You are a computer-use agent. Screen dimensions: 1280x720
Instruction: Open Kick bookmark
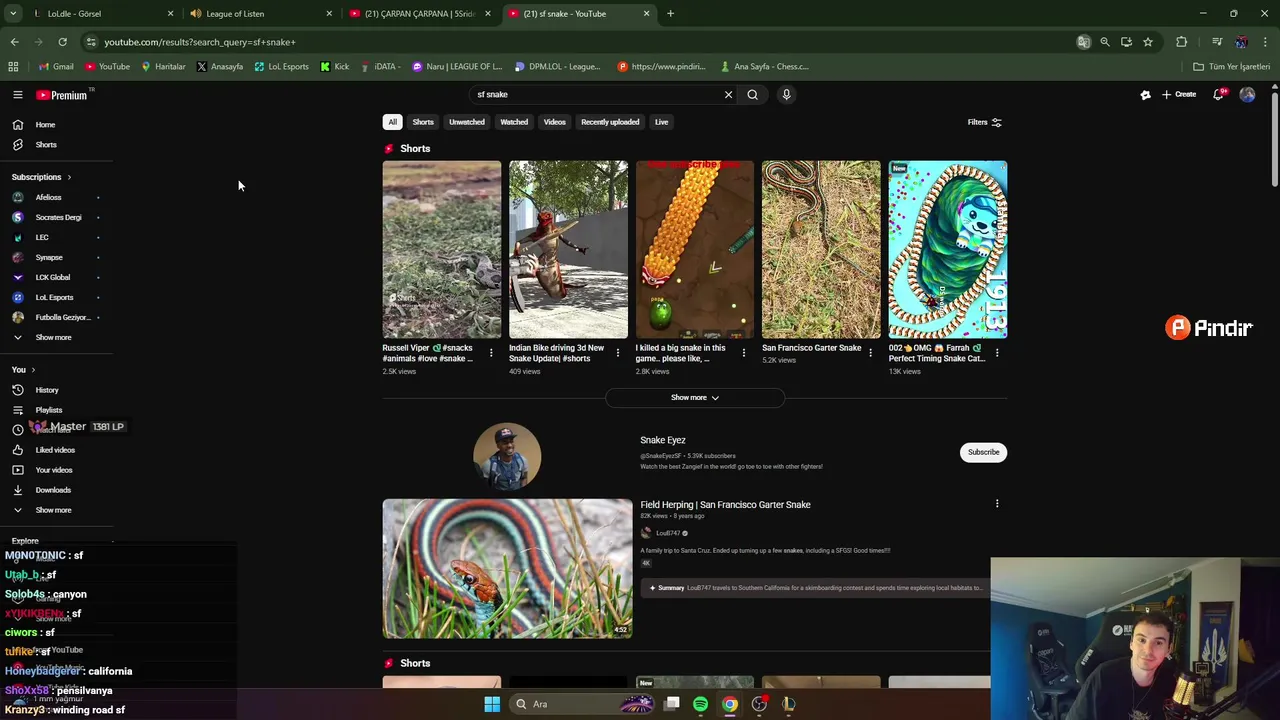click(335, 67)
